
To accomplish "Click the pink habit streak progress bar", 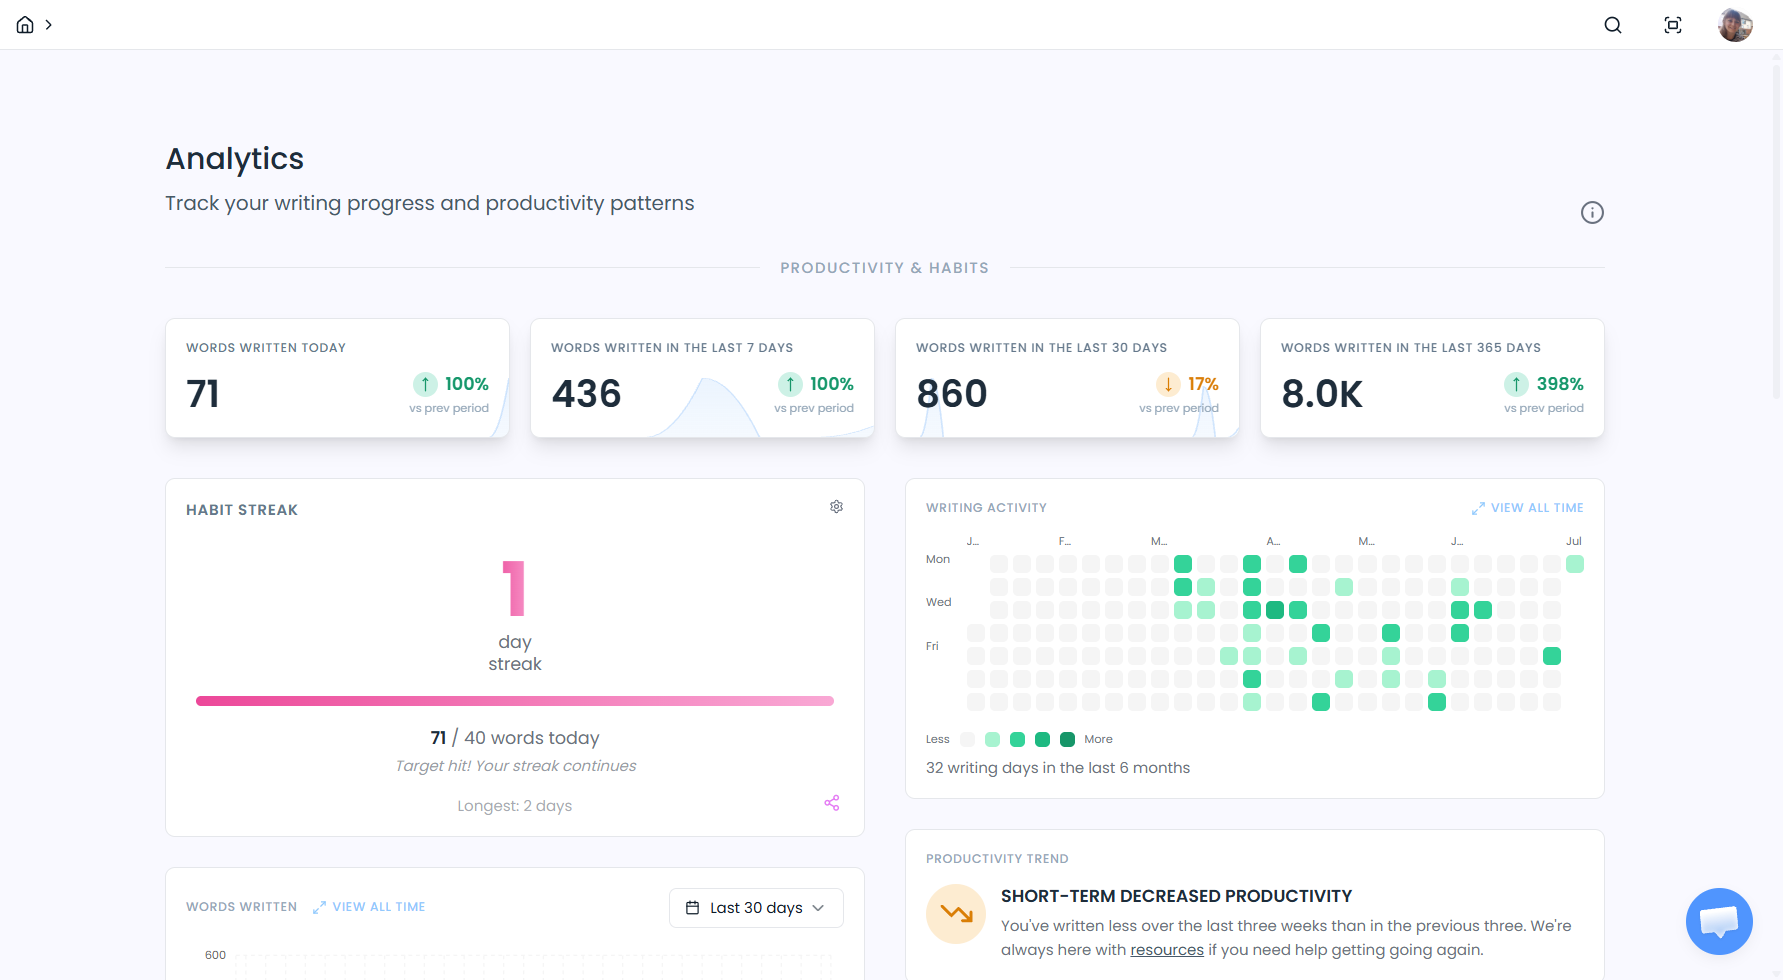I will [515, 701].
